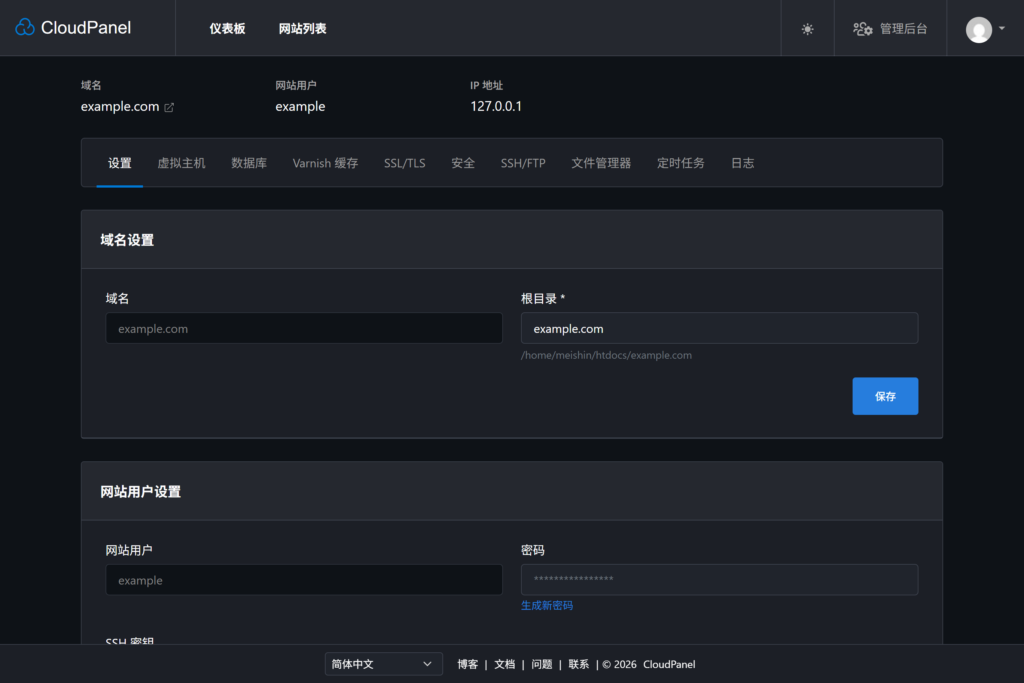Expand the user account dropdown arrow
The width and height of the screenshot is (1024, 683).
tap(1002, 28)
